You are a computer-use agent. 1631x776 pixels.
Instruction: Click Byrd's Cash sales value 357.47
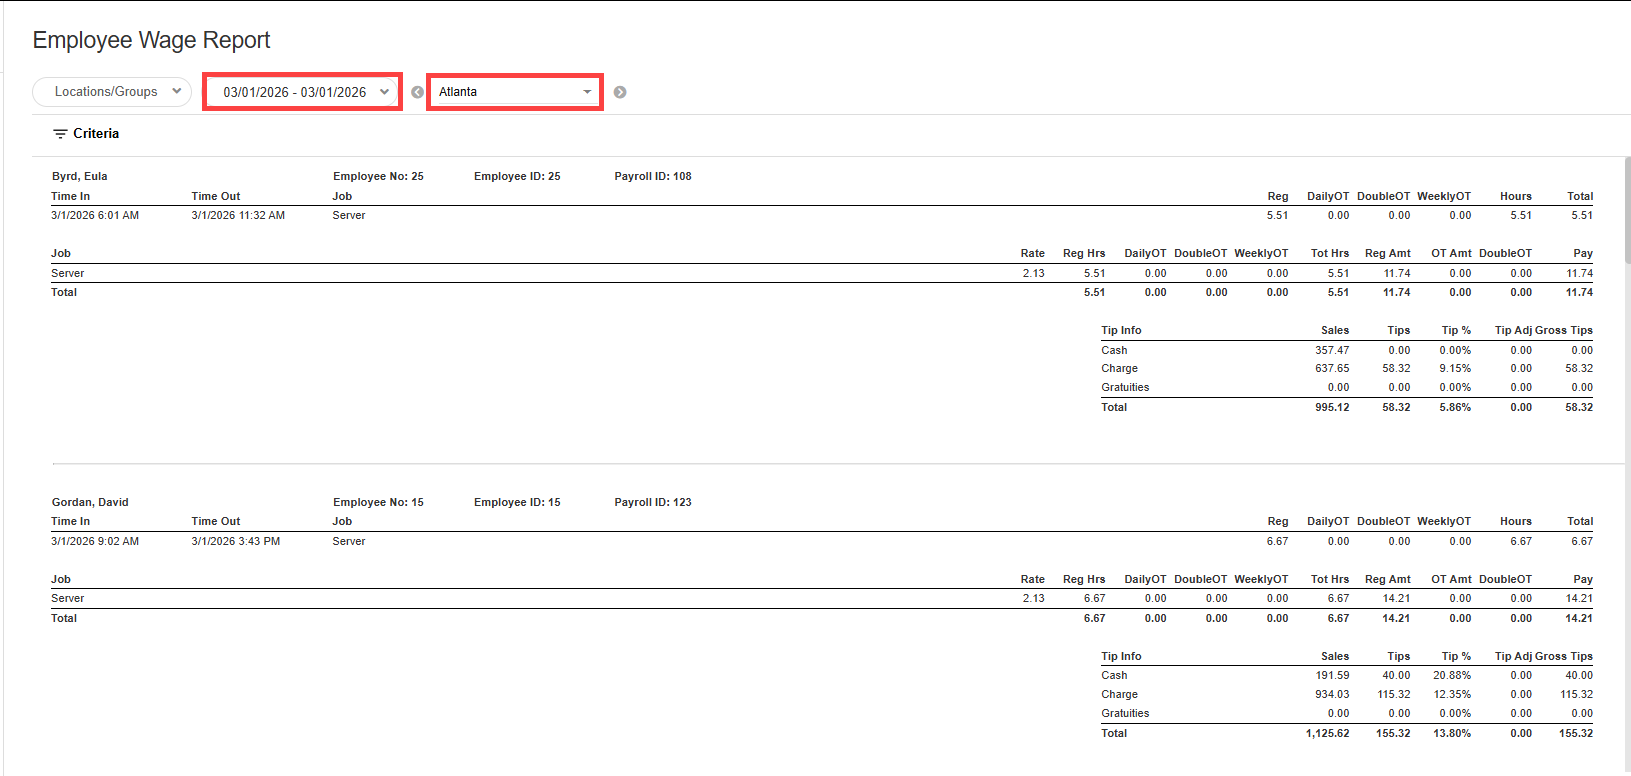pos(1332,350)
